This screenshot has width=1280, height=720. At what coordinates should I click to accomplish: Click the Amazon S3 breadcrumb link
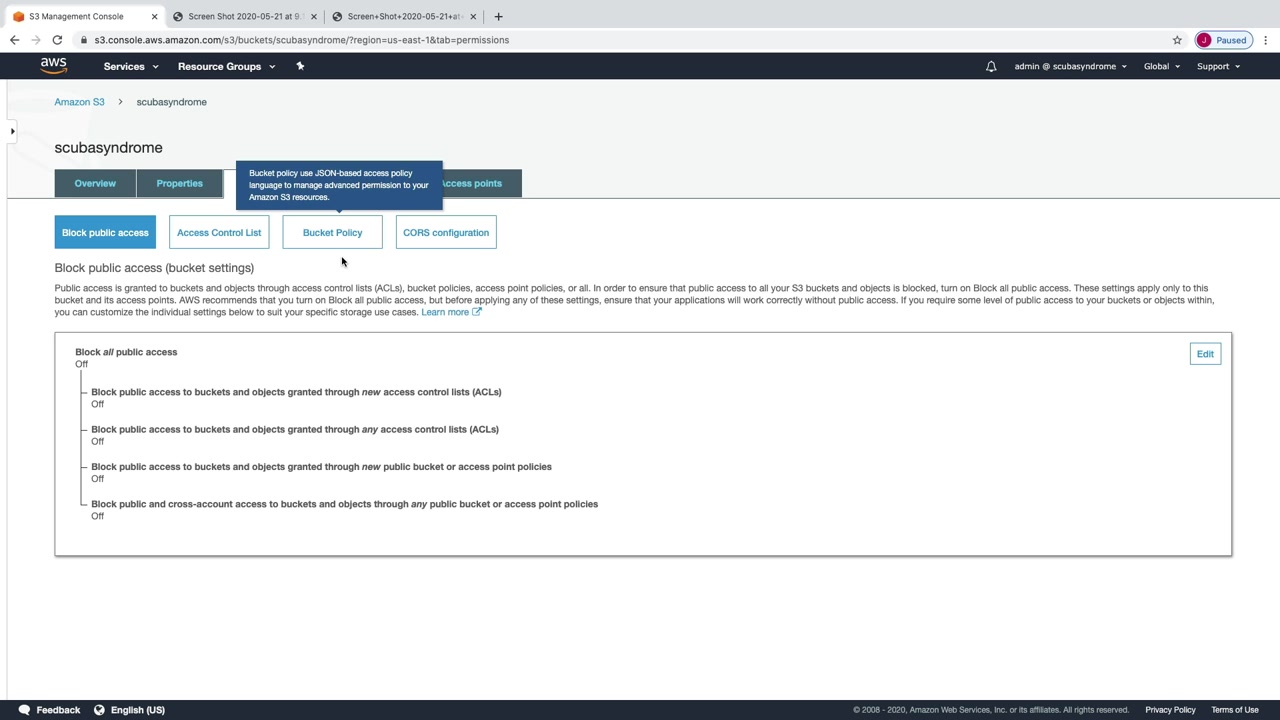click(x=79, y=102)
